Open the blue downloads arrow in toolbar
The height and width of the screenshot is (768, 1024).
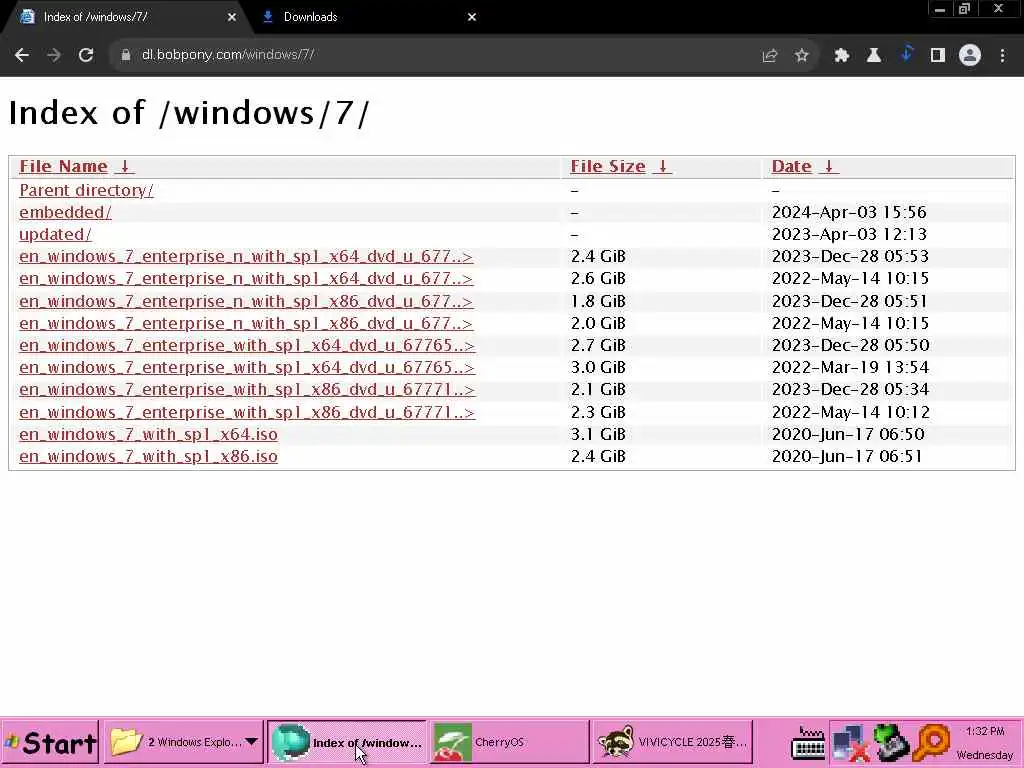[x=906, y=54]
